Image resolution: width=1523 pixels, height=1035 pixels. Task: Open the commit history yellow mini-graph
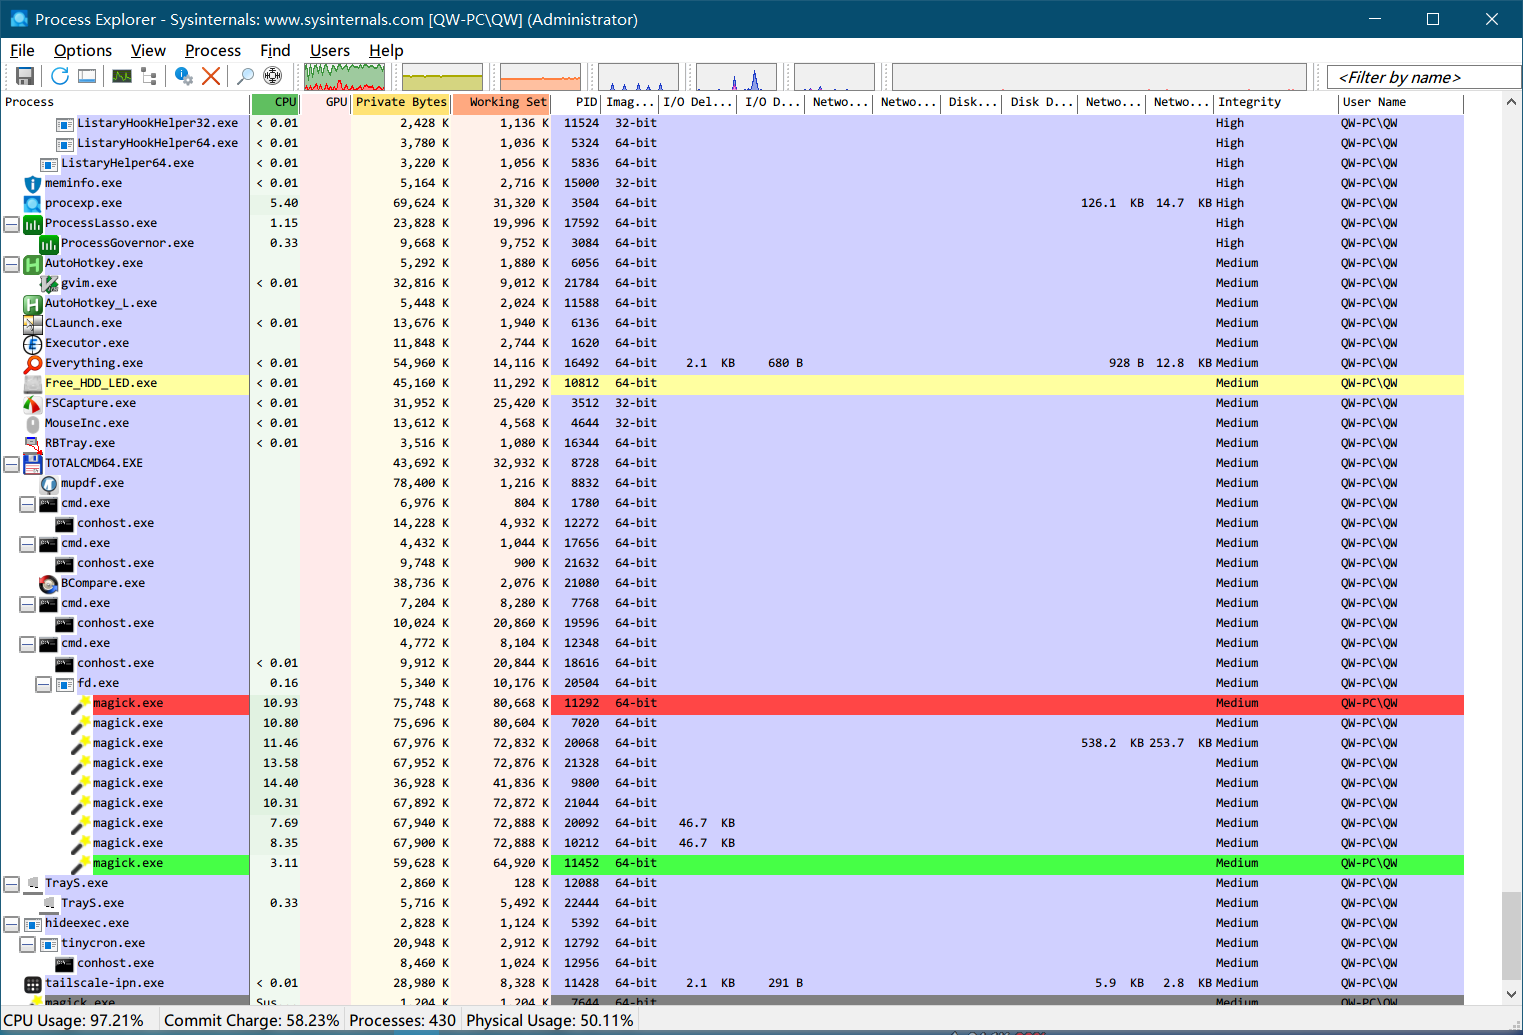click(442, 77)
